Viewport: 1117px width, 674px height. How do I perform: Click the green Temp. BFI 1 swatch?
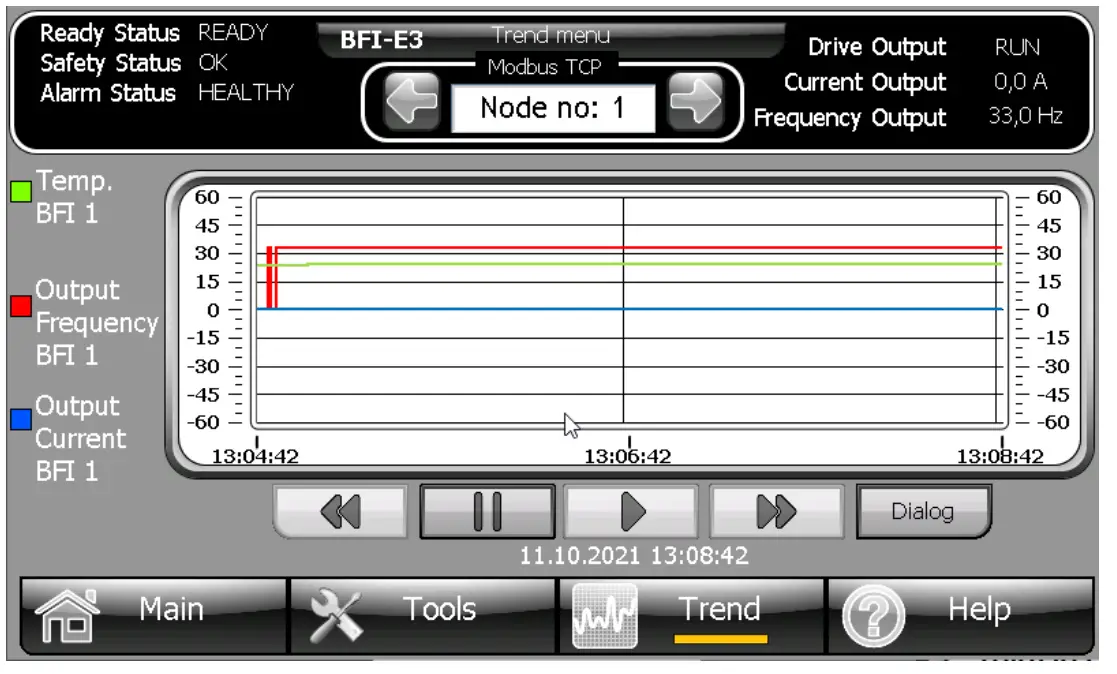[x=21, y=191]
